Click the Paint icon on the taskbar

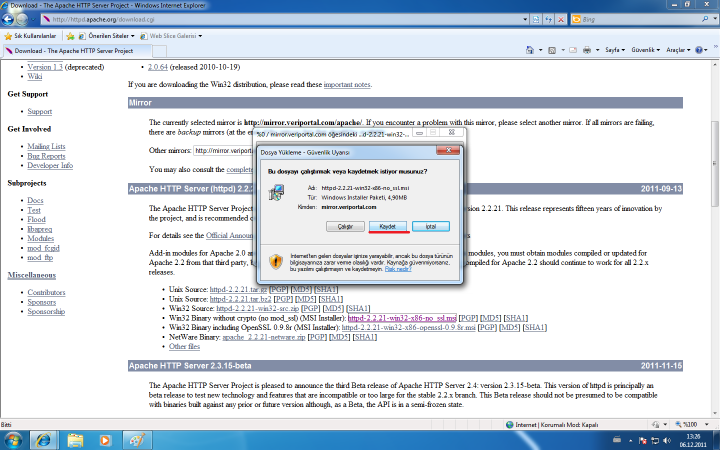click(x=137, y=440)
